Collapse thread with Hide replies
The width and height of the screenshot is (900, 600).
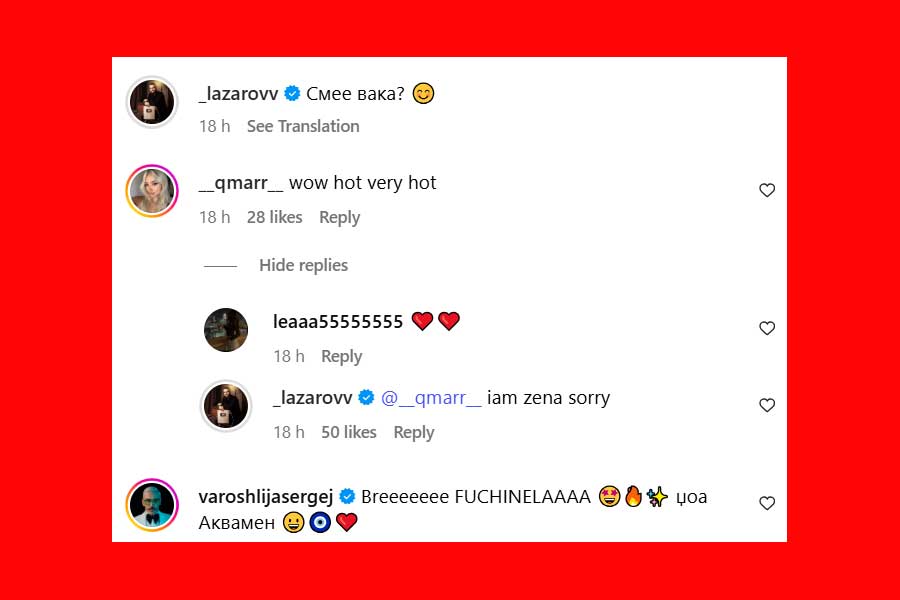(303, 265)
